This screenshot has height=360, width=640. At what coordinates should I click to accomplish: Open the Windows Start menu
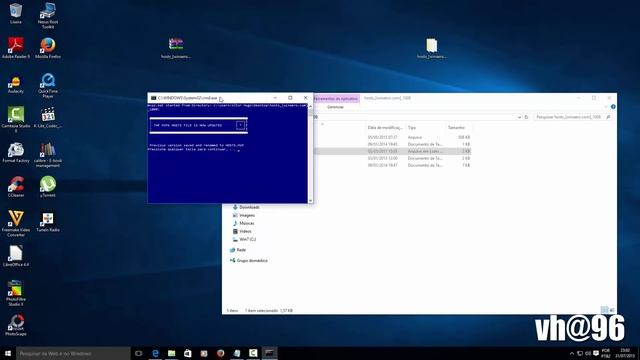(8, 353)
